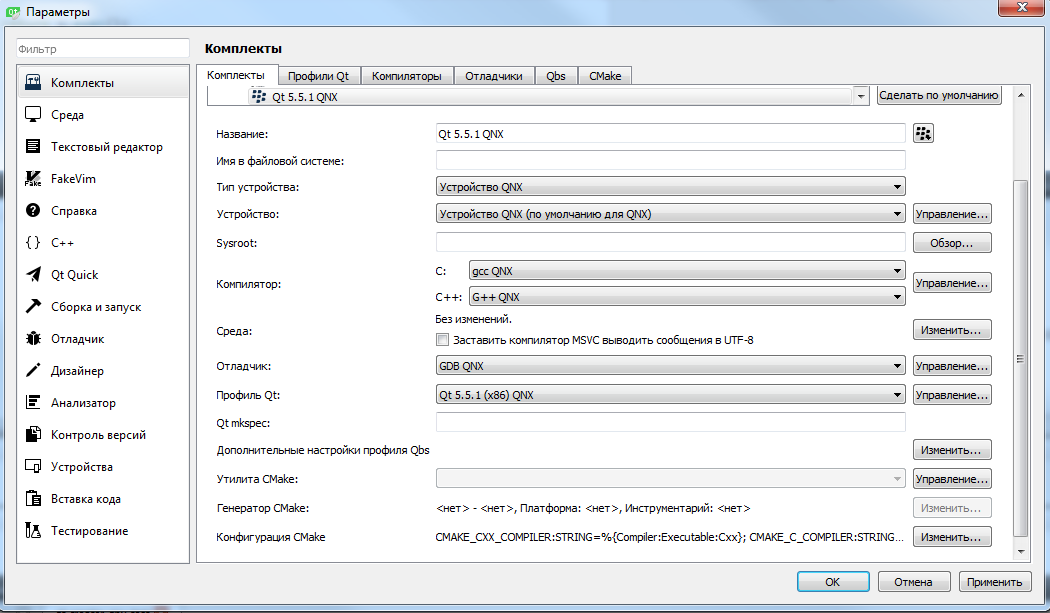Screen dimensions: 1050x613
Task: Open the Устройства devices icon
Action: tap(33, 466)
